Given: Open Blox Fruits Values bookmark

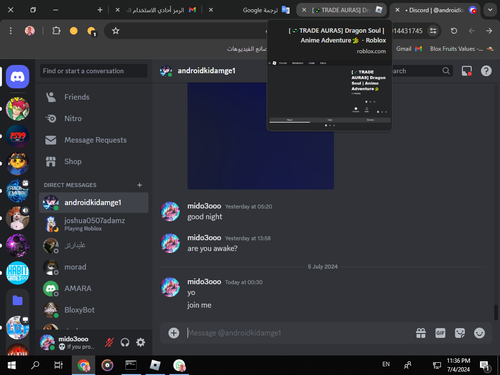Looking at the screenshot, I should [461, 49].
